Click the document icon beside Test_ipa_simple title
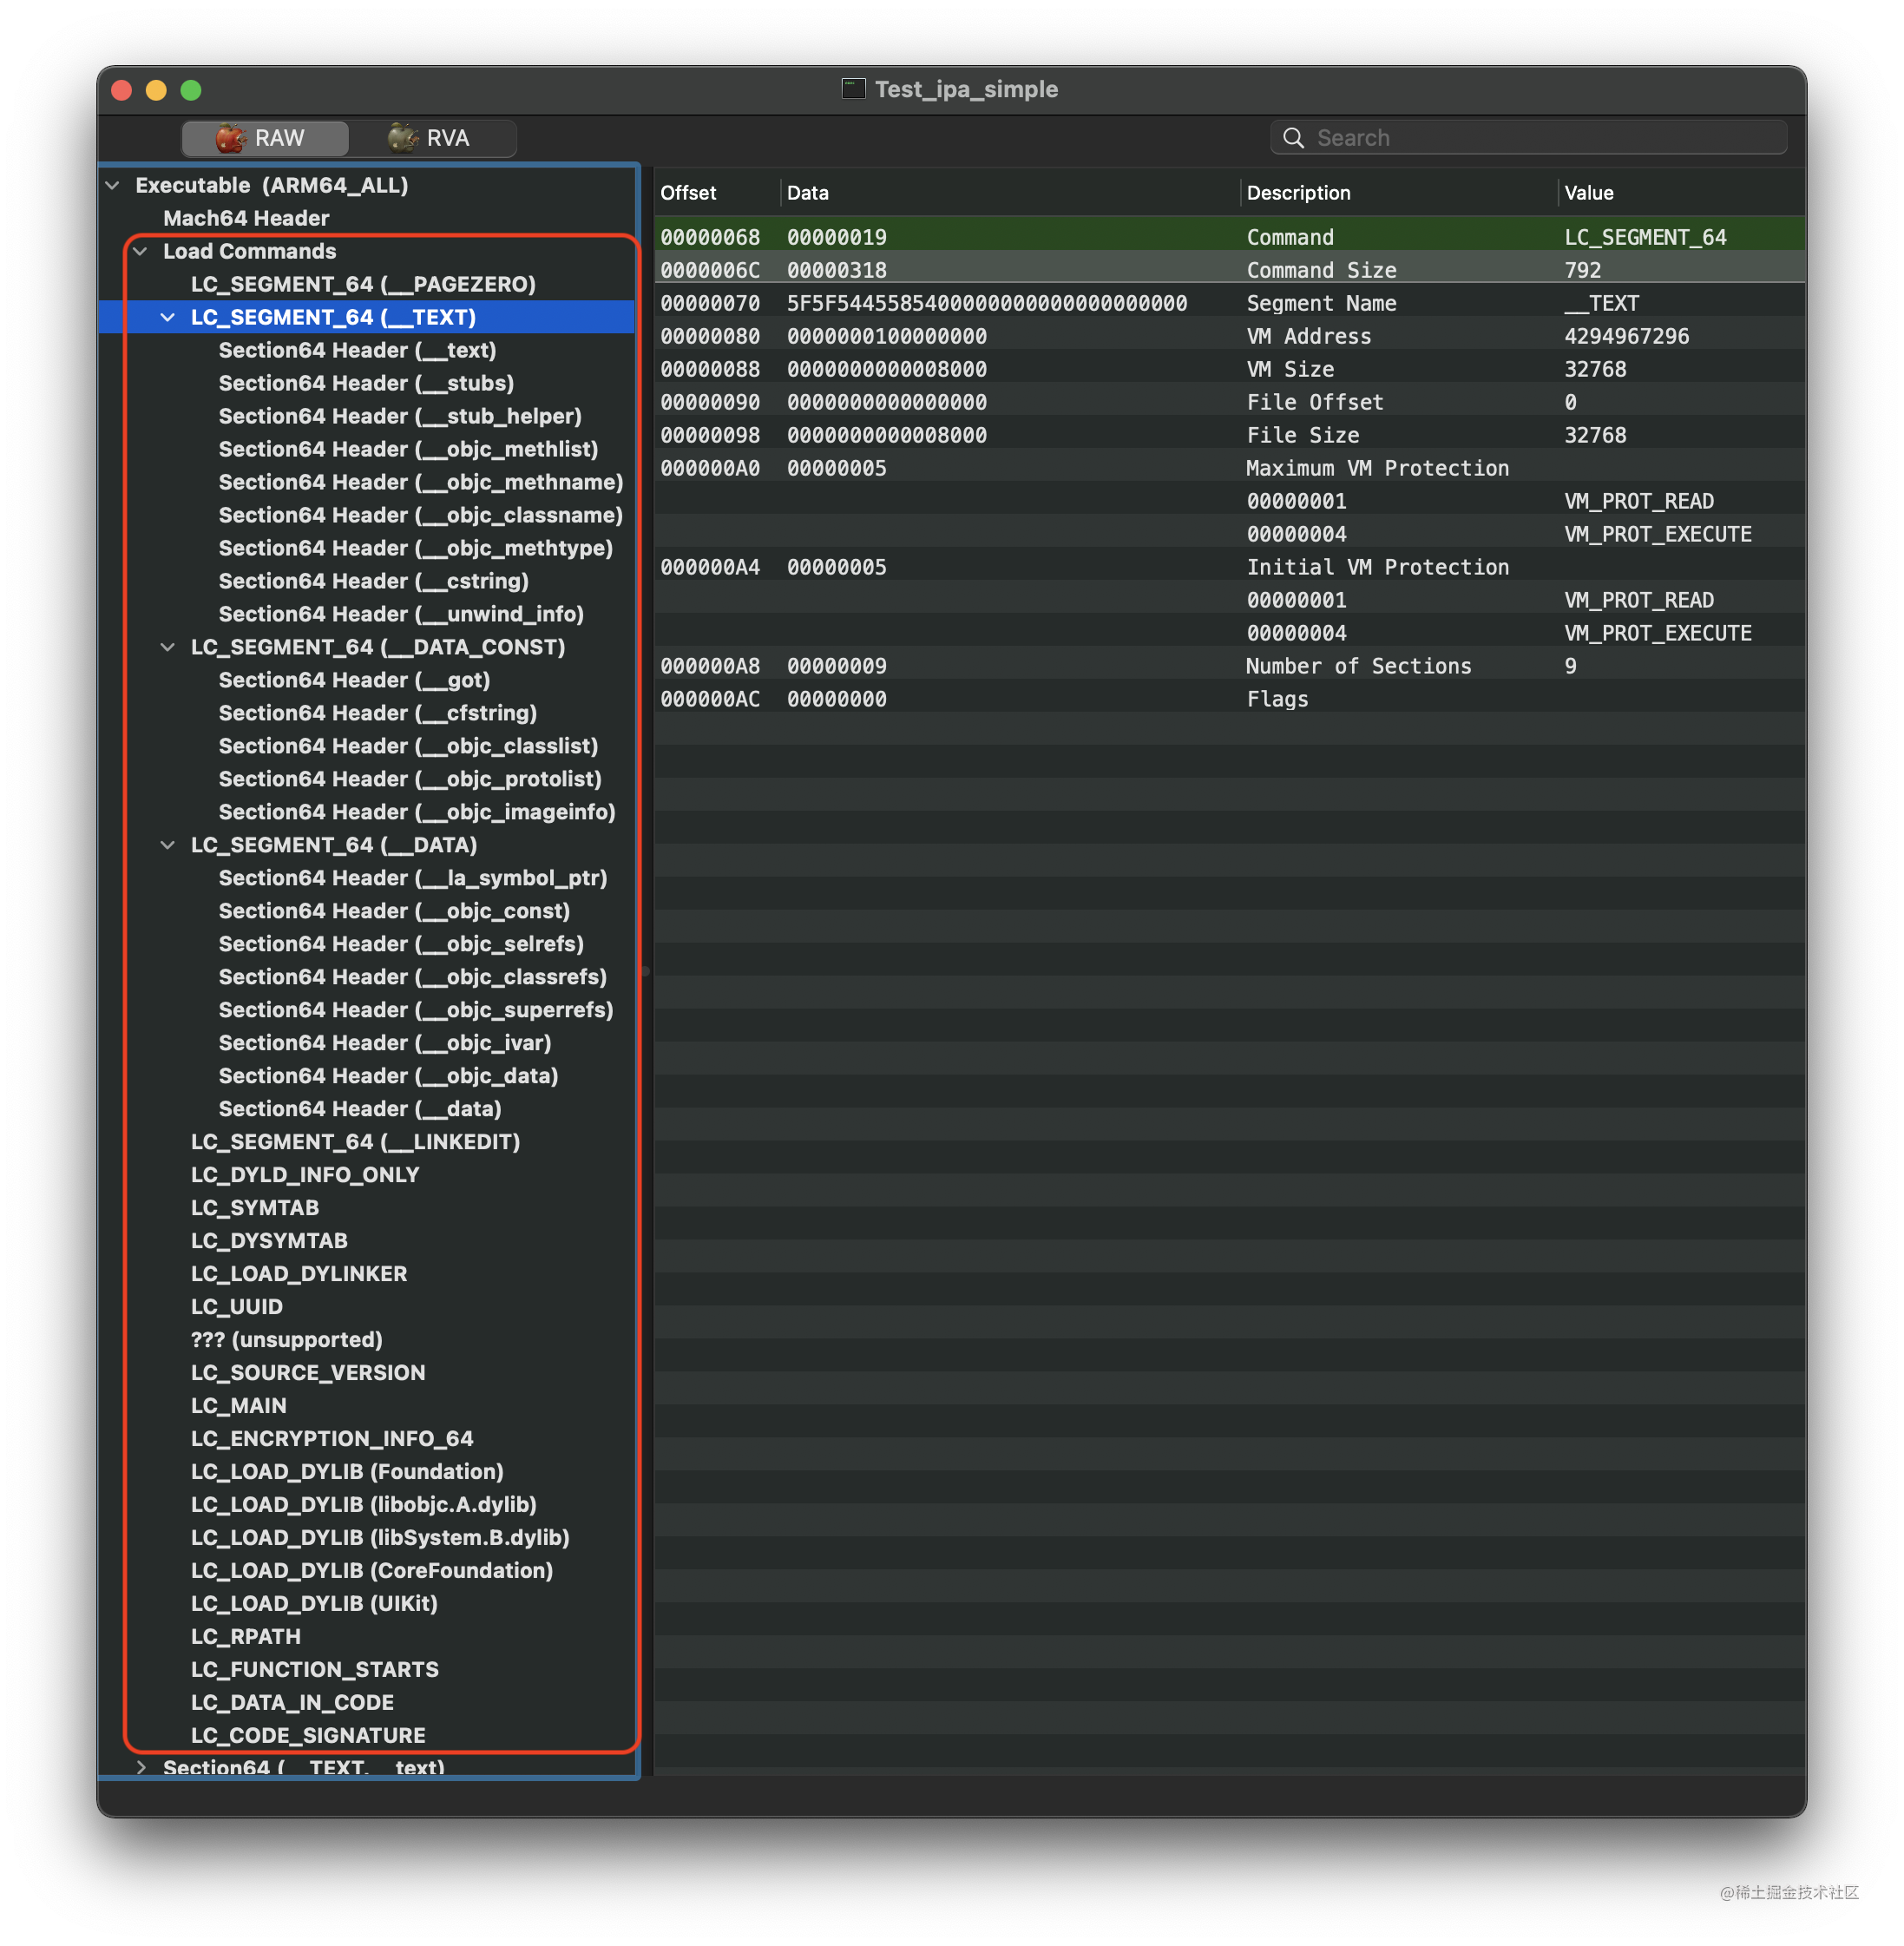The image size is (1904, 1946). (852, 89)
